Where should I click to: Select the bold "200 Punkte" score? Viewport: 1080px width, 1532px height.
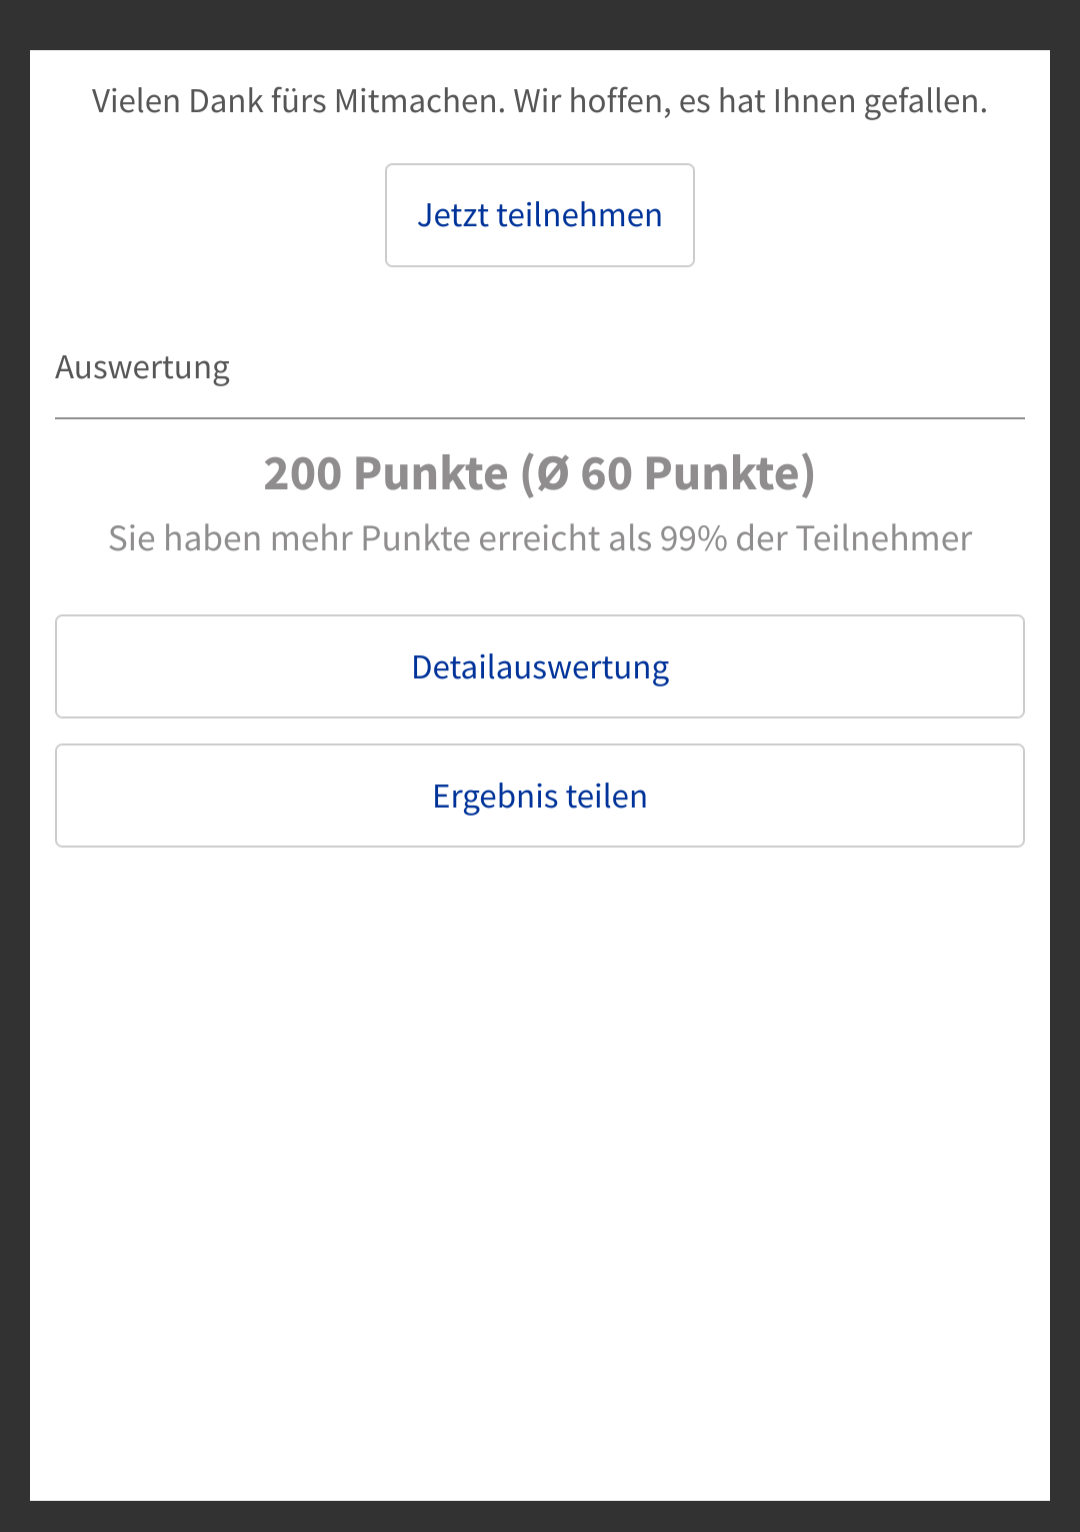click(386, 474)
